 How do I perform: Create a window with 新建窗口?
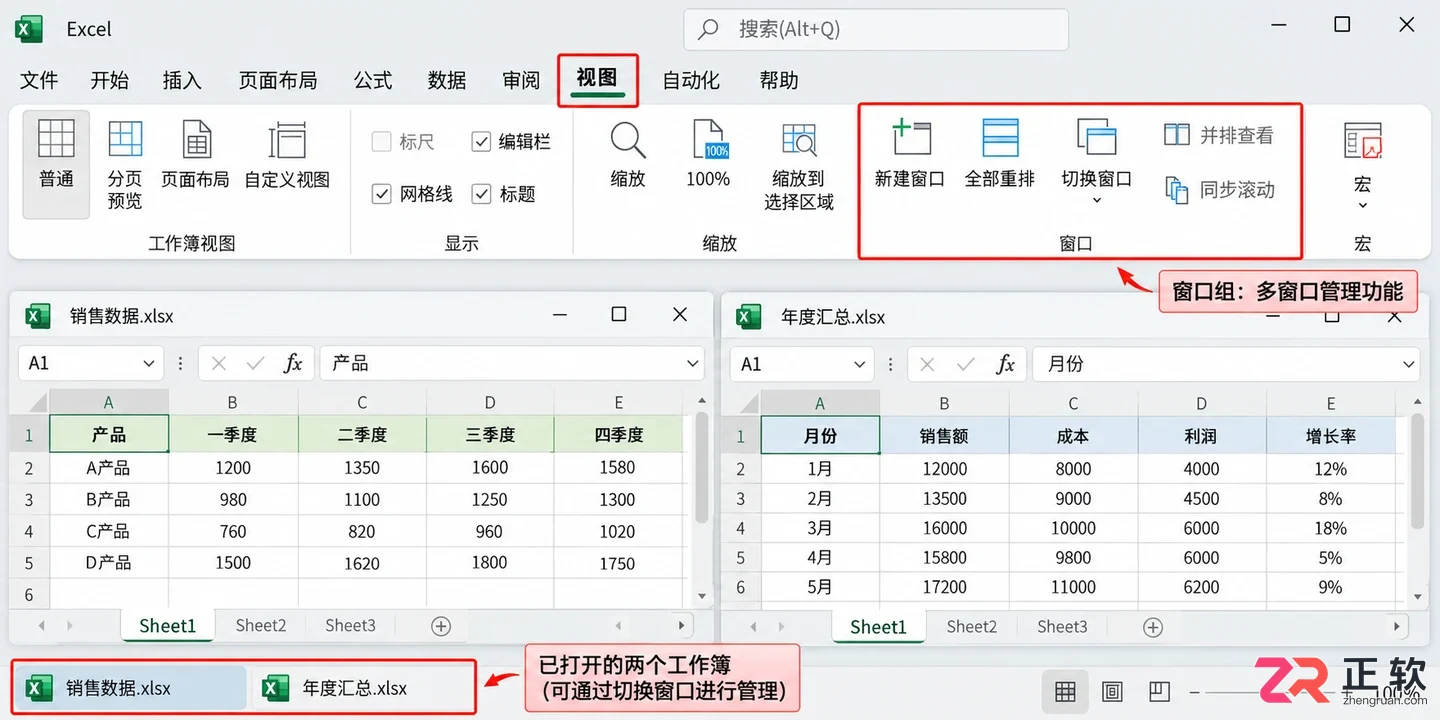(910, 155)
